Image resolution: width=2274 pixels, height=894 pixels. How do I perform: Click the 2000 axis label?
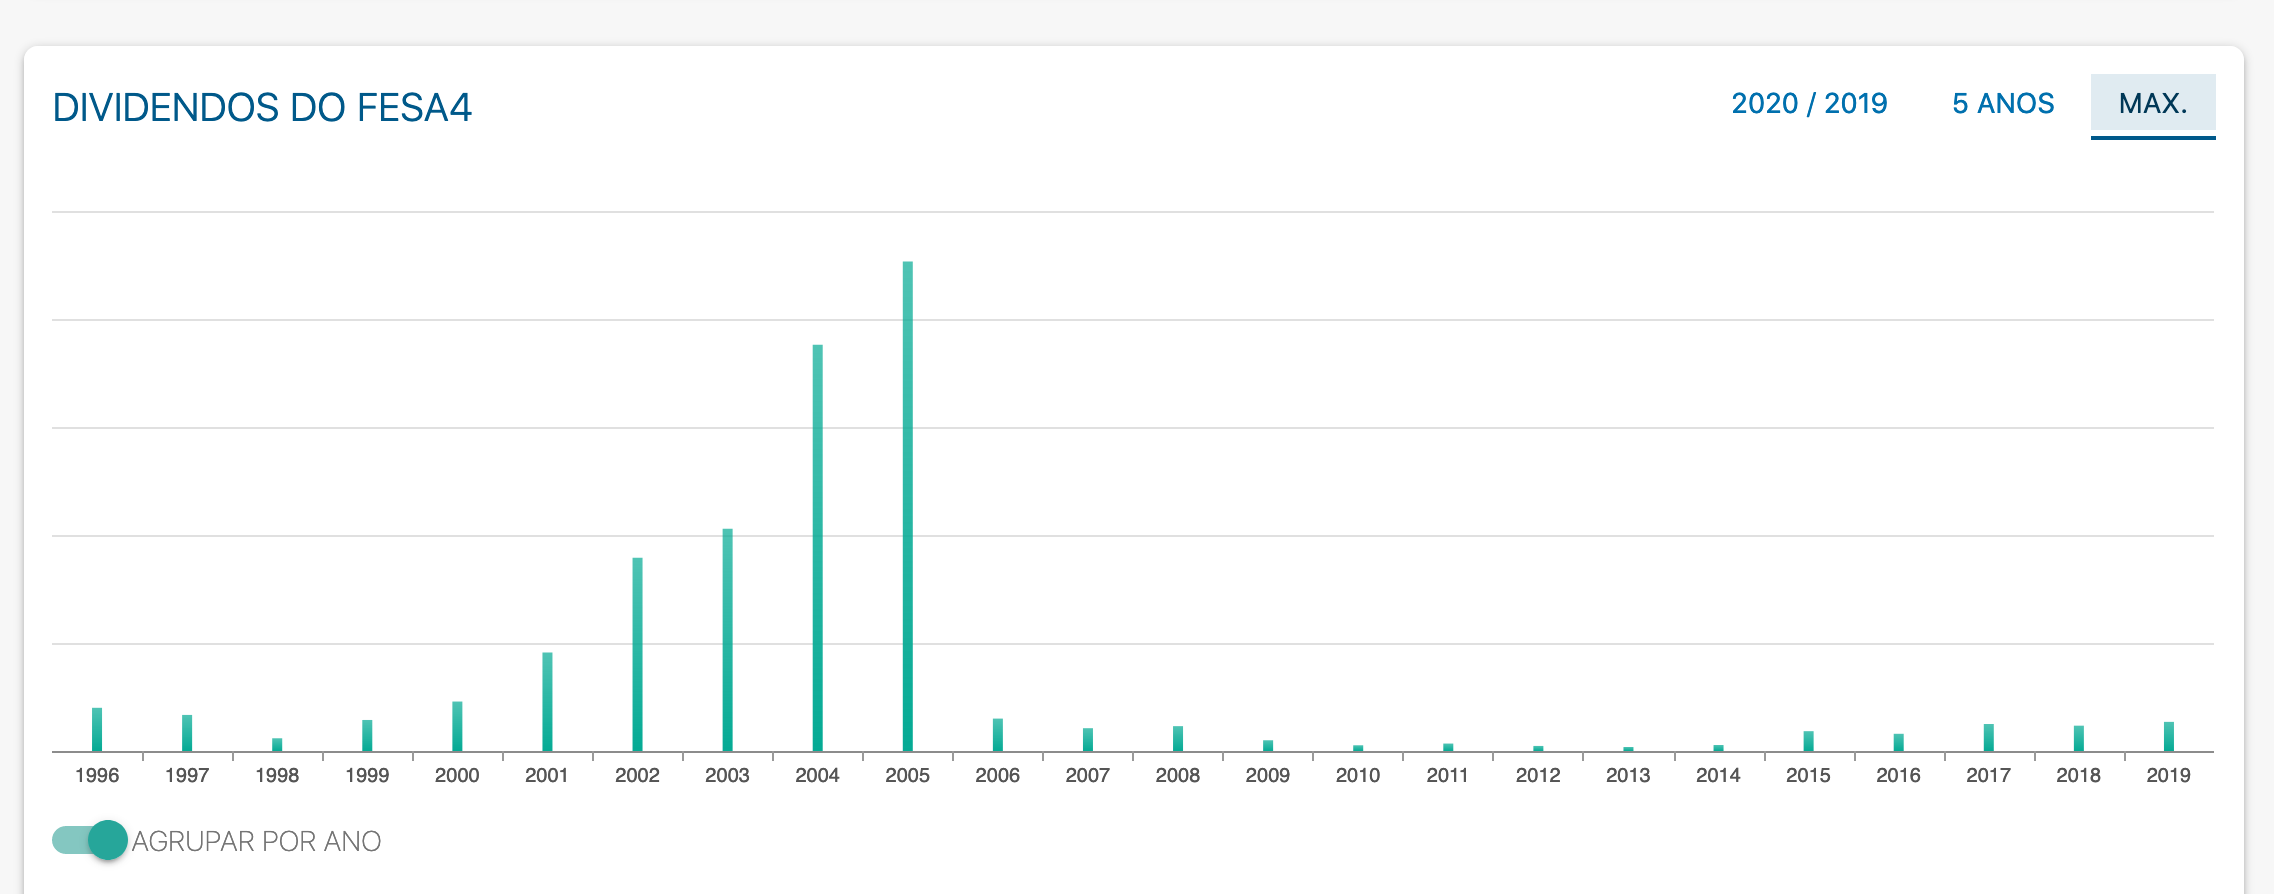pyautogui.click(x=457, y=775)
